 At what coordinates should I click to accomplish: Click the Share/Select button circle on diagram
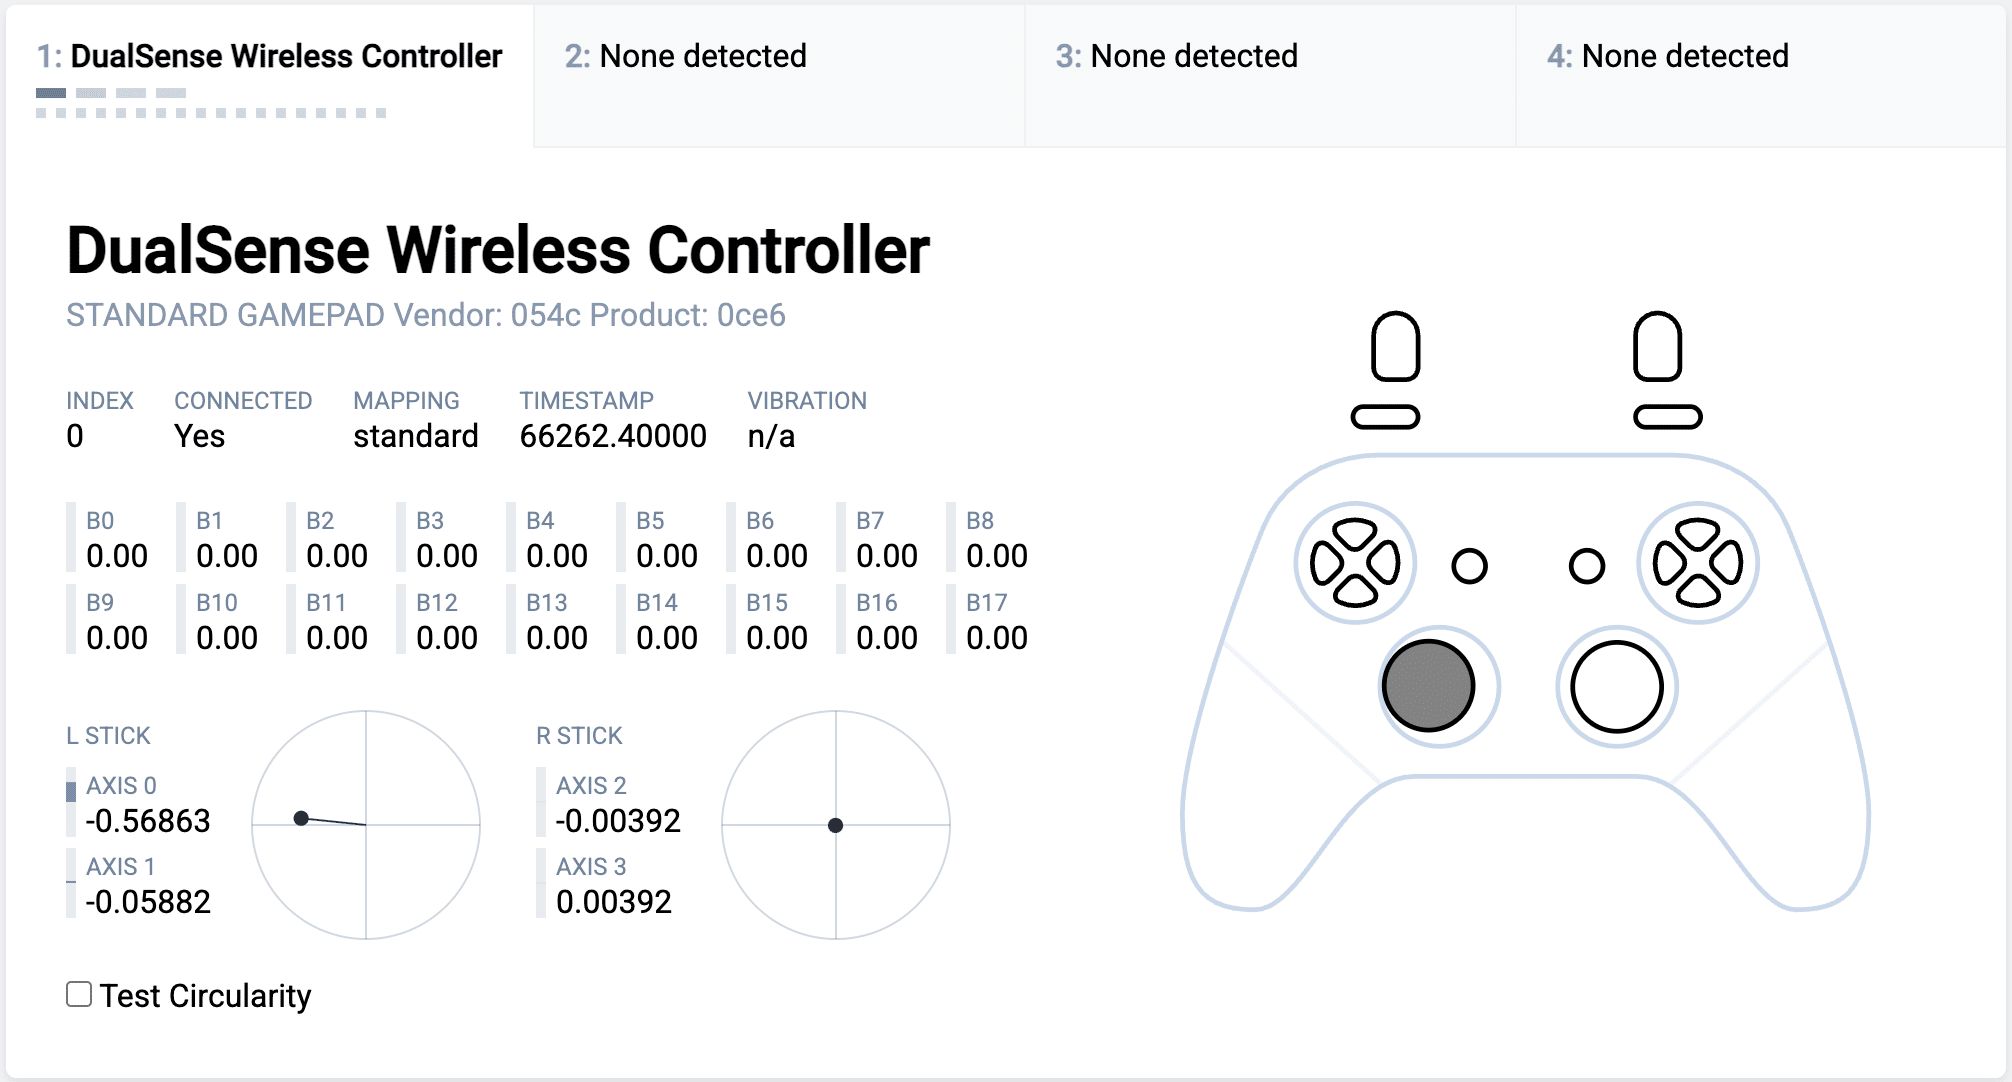pos(1469,566)
